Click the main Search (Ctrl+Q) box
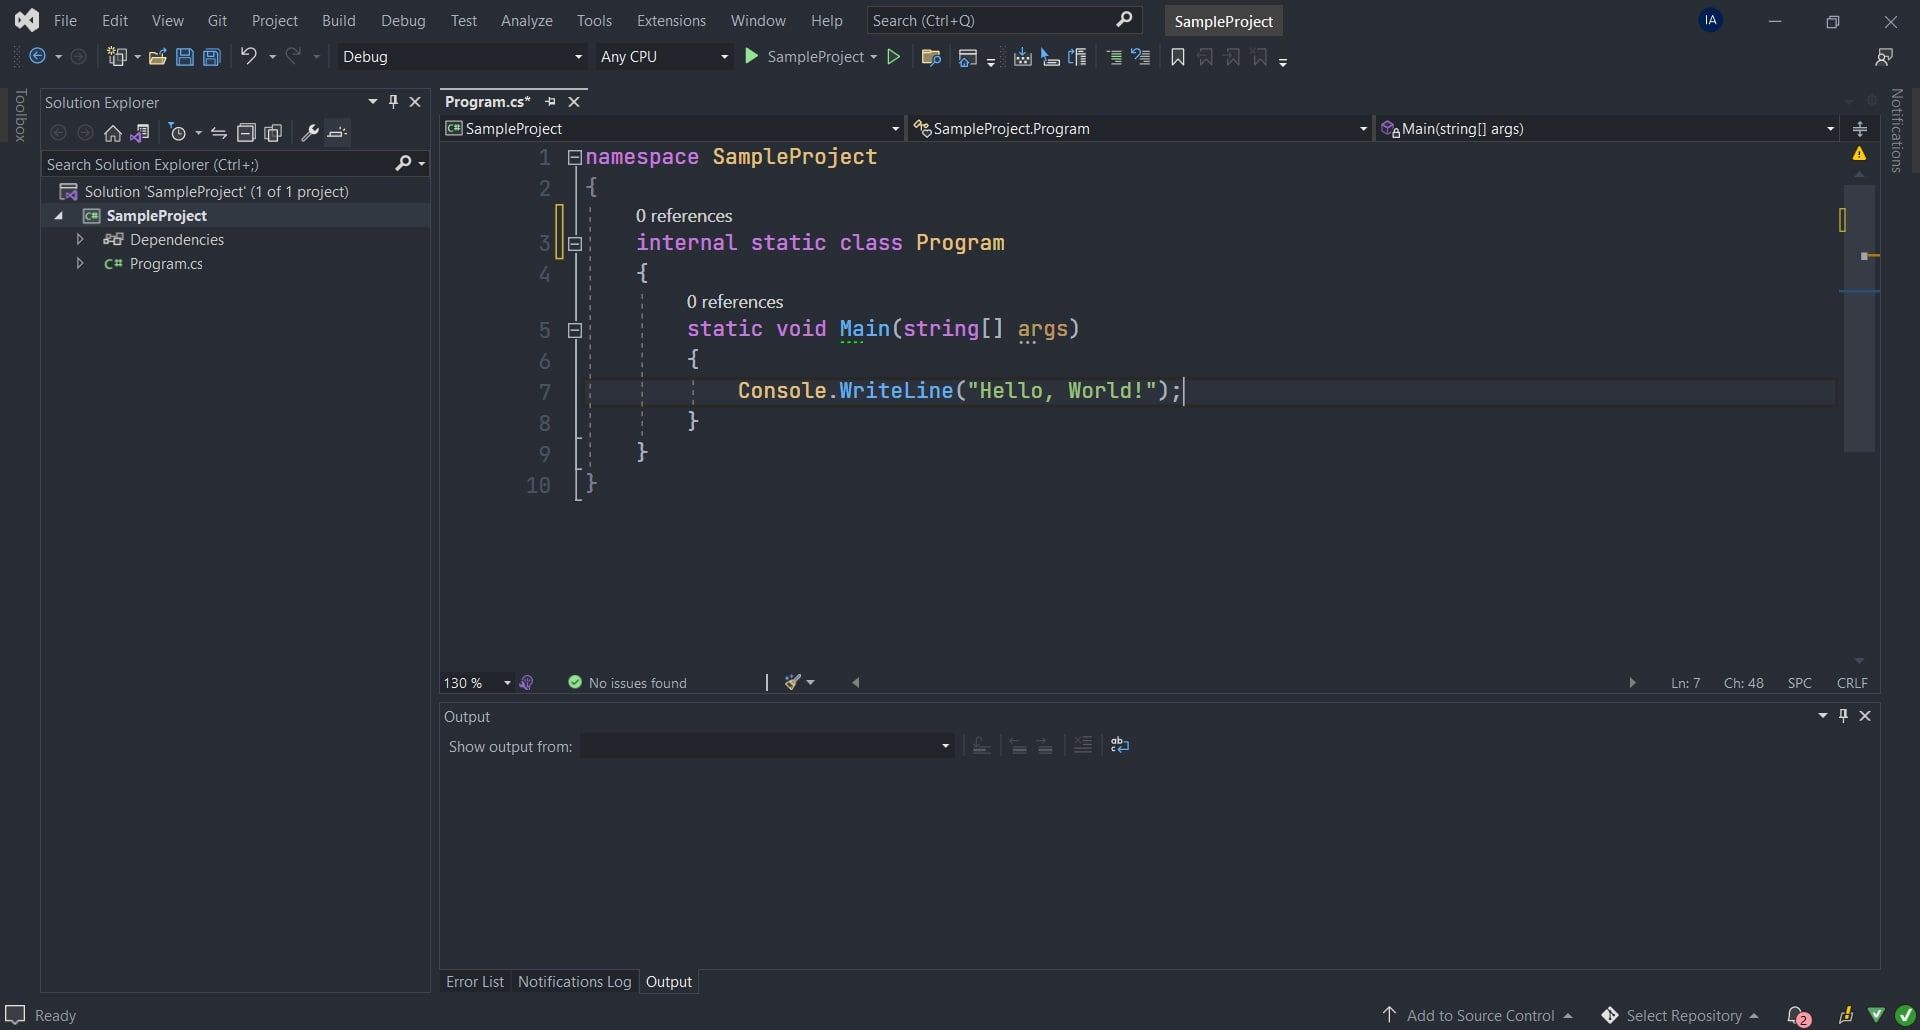This screenshot has width=1920, height=1030. coord(1003,20)
